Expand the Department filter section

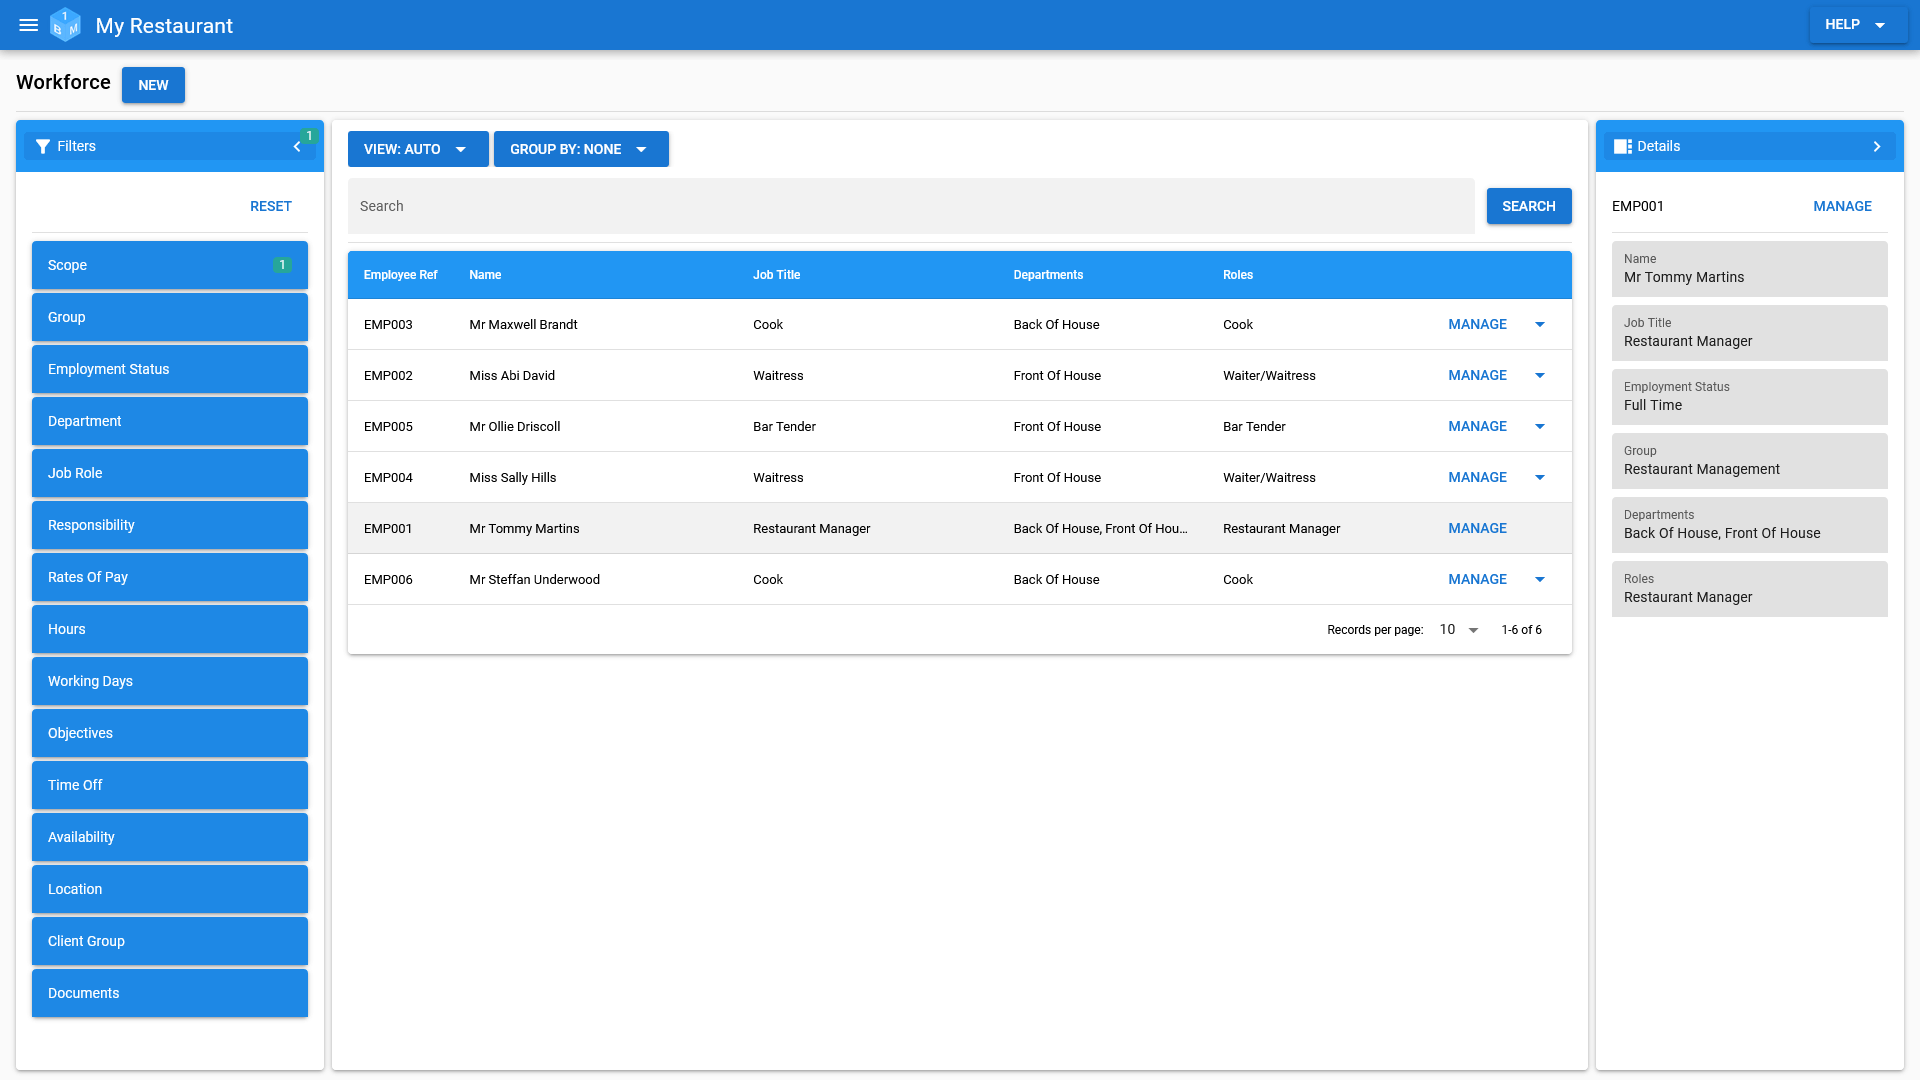point(169,421)
